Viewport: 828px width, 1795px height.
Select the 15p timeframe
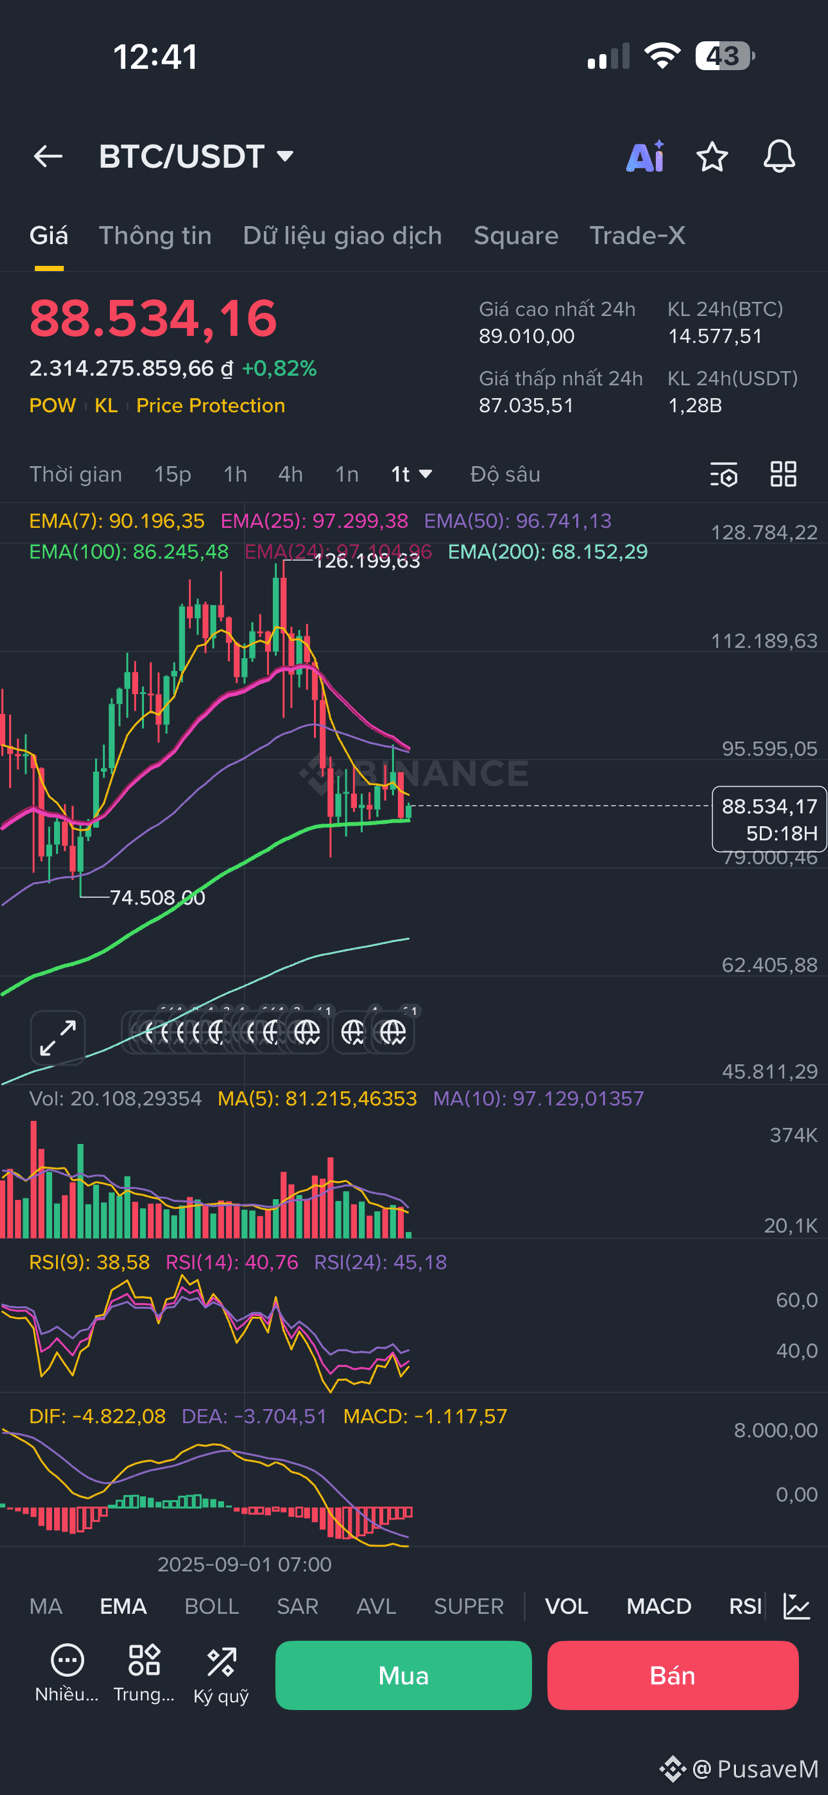pos(173,474)
